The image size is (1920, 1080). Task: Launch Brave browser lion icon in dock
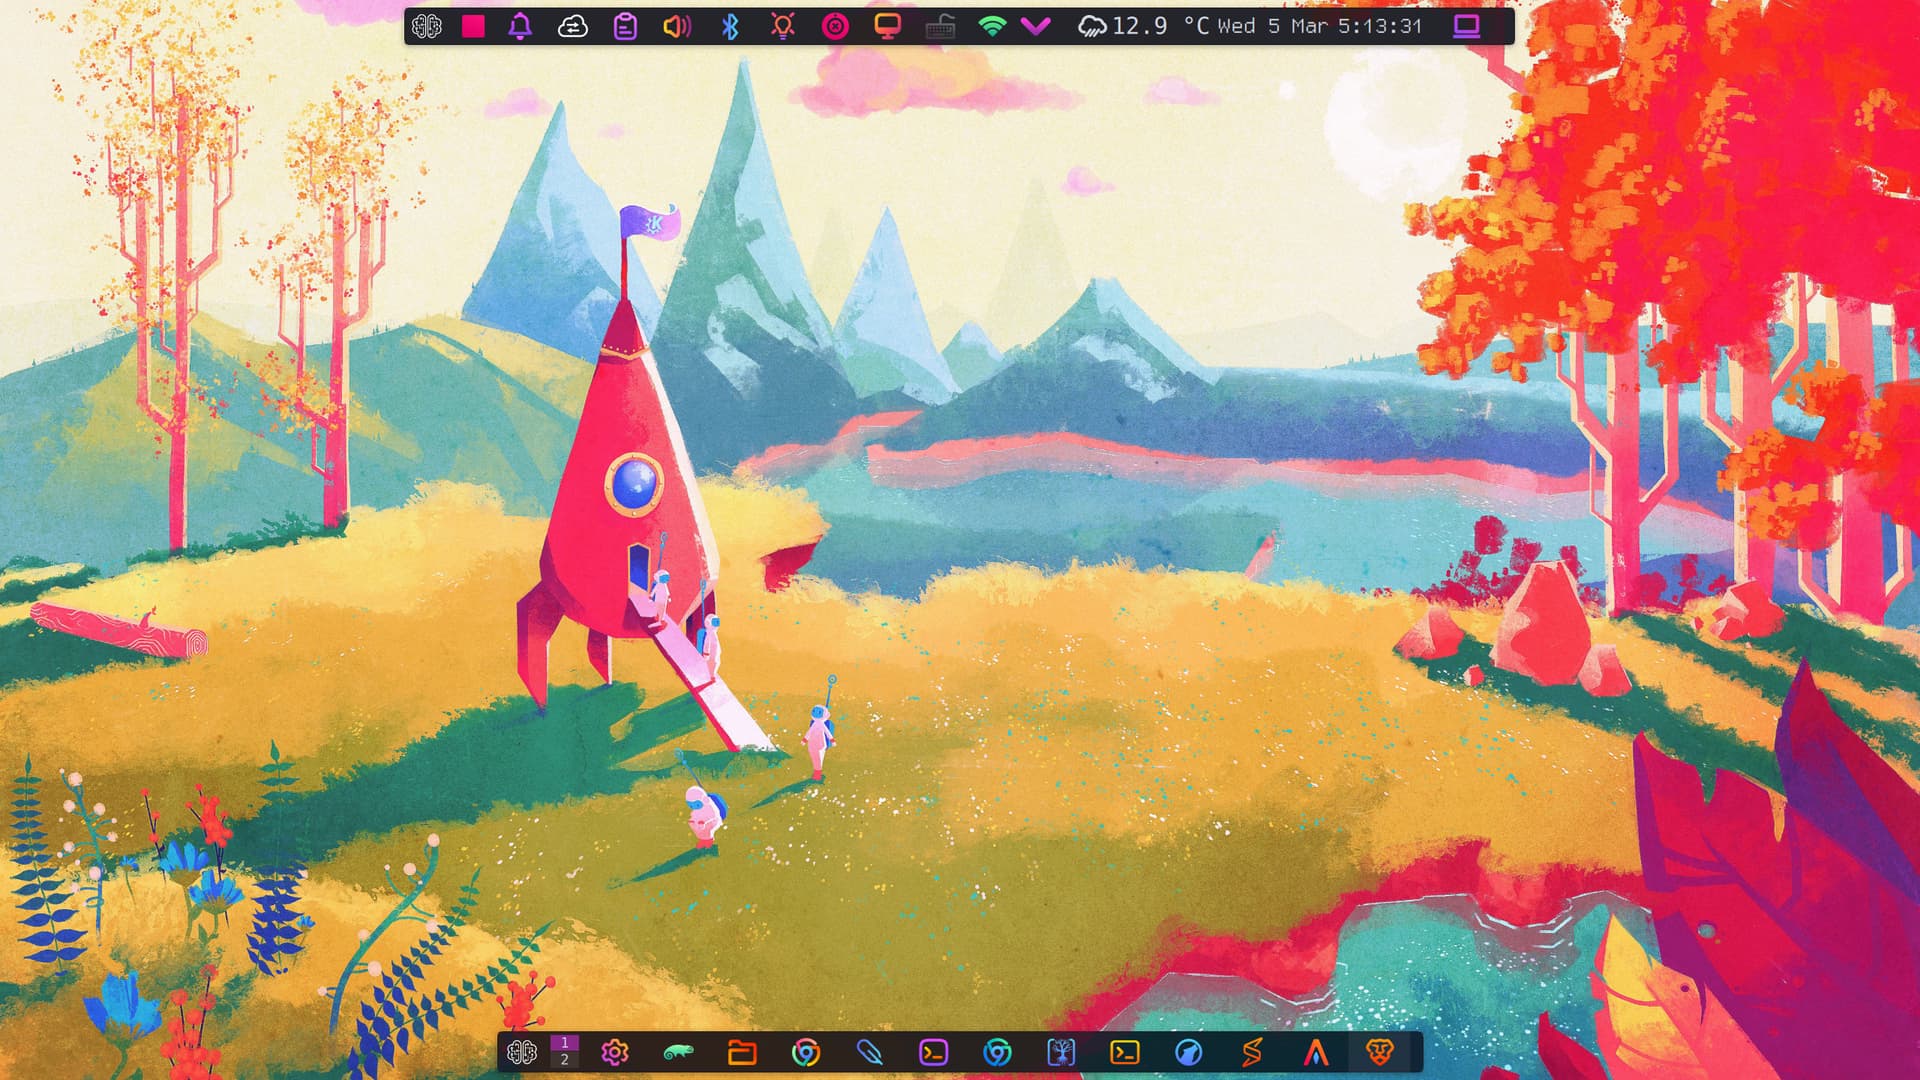pos(1380,1052)
